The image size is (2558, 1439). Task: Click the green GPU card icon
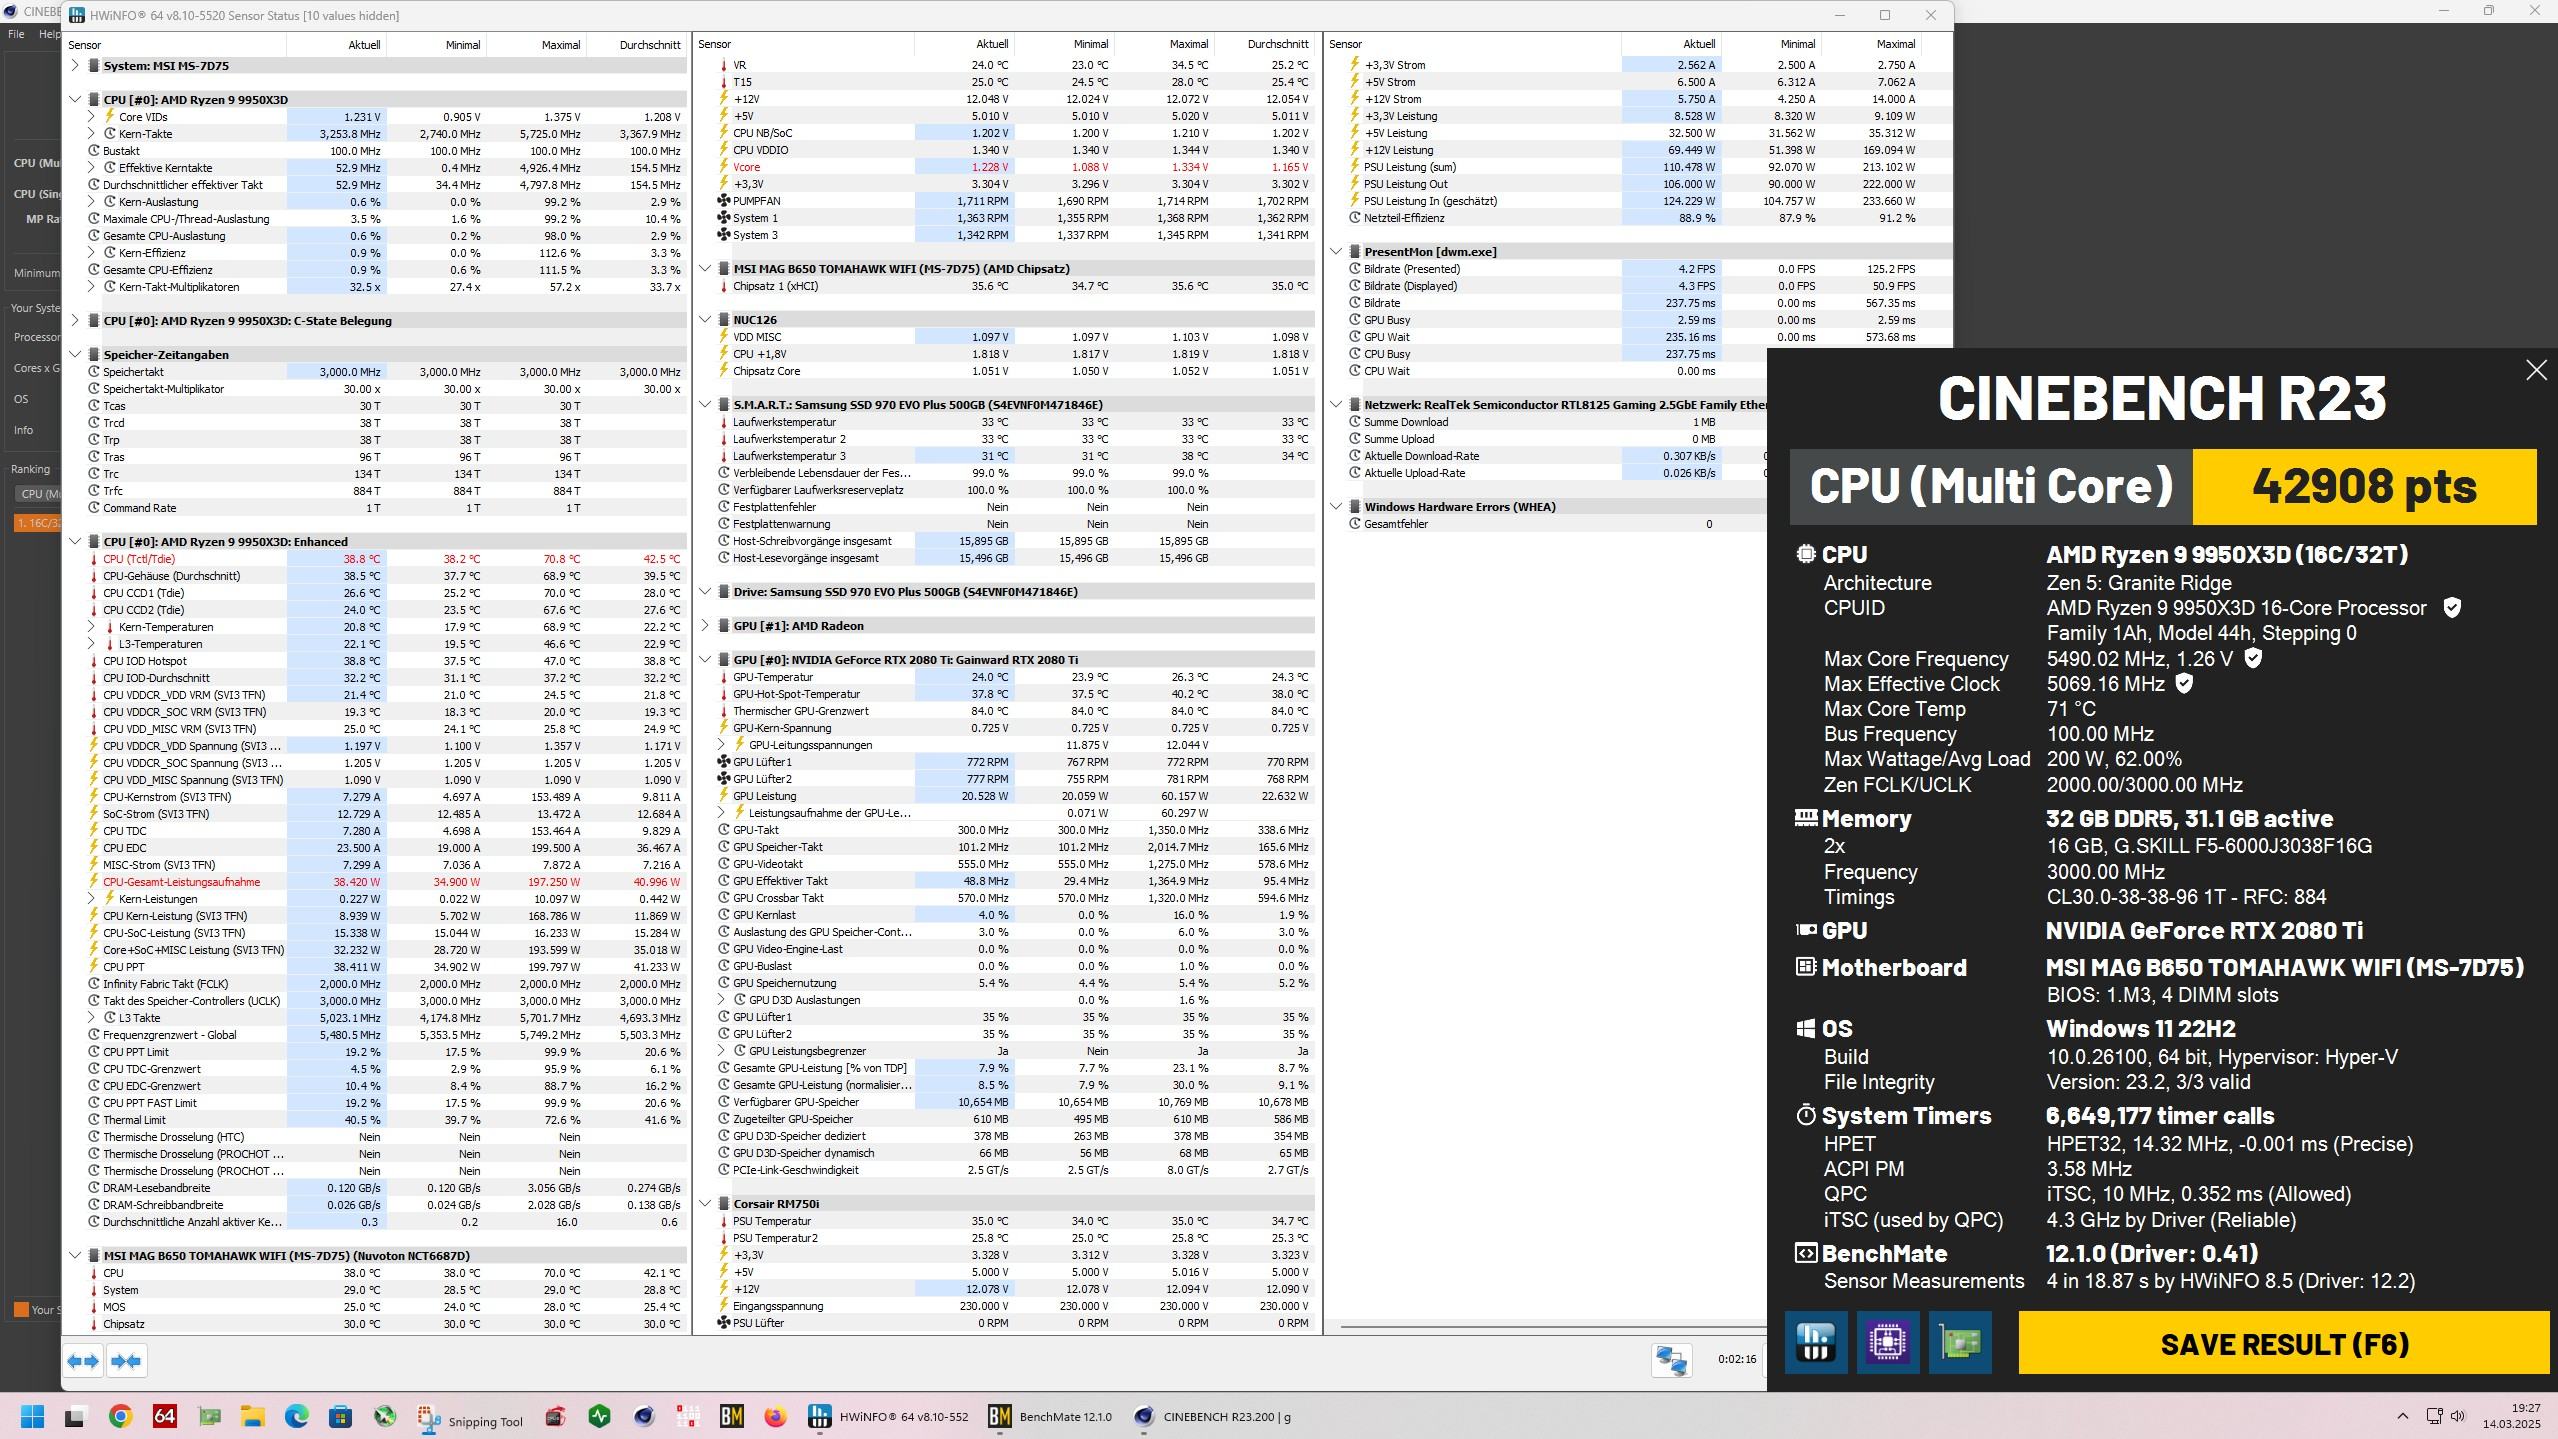pos(1959,1342)
